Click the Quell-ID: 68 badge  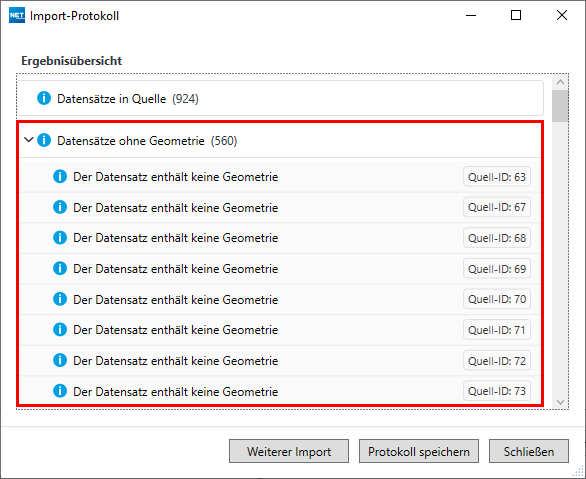pos(497,238)
